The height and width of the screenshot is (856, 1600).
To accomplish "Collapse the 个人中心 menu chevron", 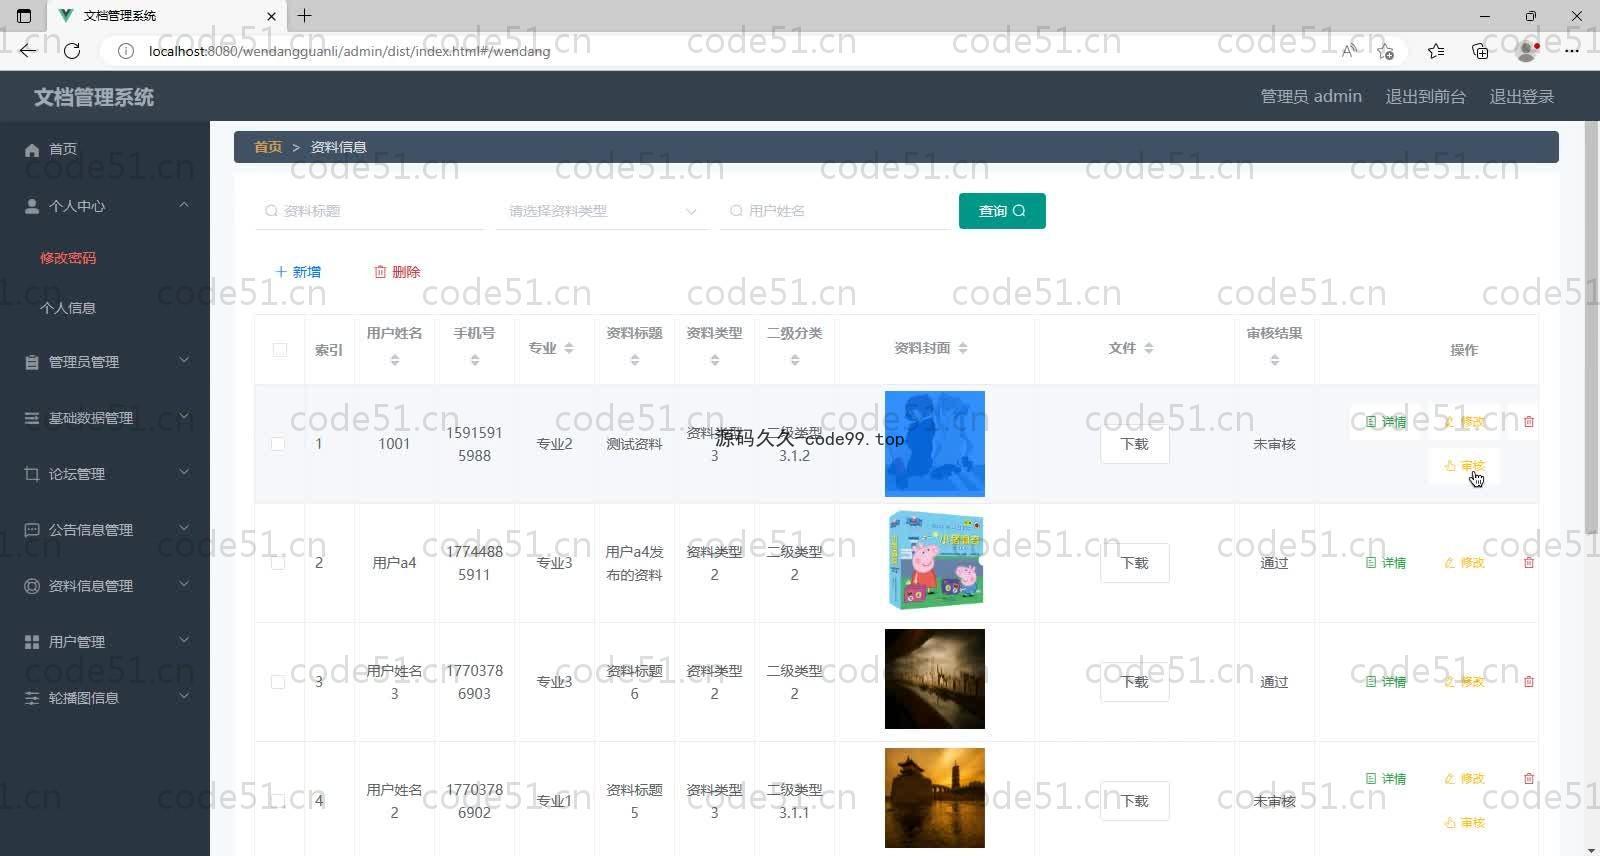I will [184, 205].
